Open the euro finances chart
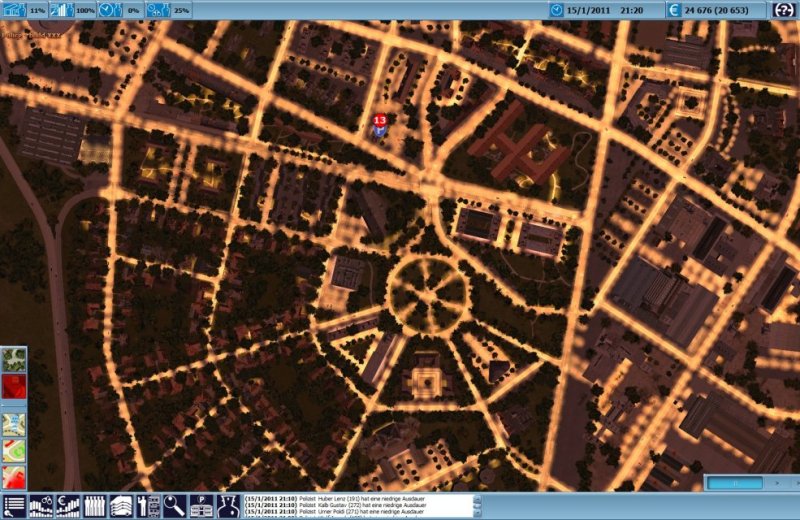 click(68, 506)
